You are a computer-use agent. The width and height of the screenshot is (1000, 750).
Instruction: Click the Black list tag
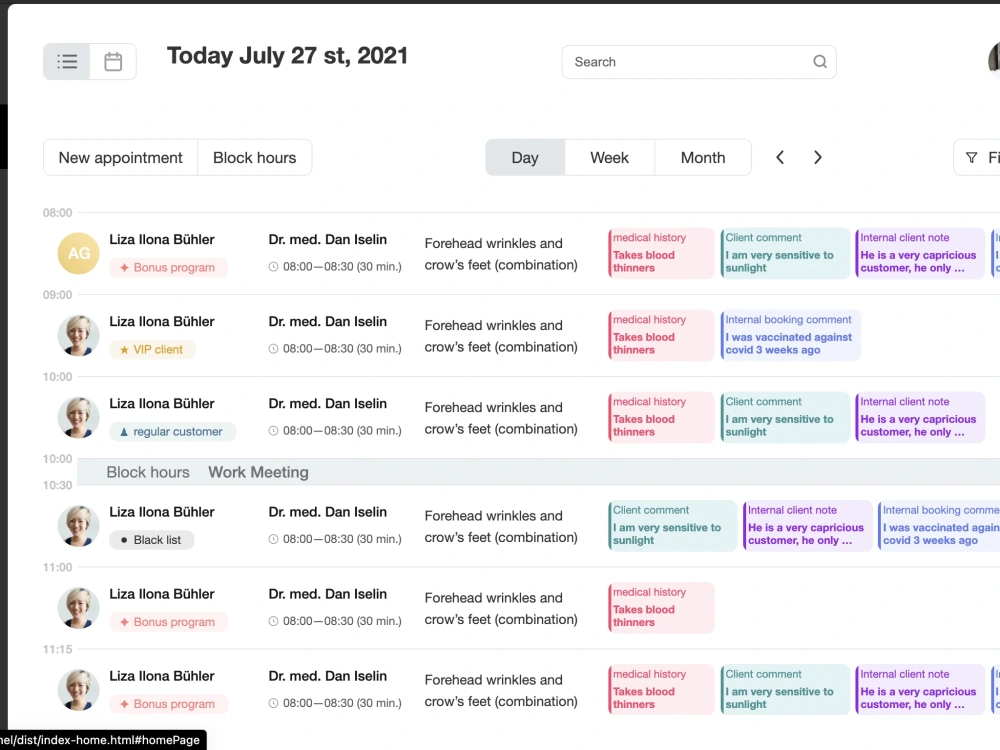pyautogui.click(x=151, y=540)
